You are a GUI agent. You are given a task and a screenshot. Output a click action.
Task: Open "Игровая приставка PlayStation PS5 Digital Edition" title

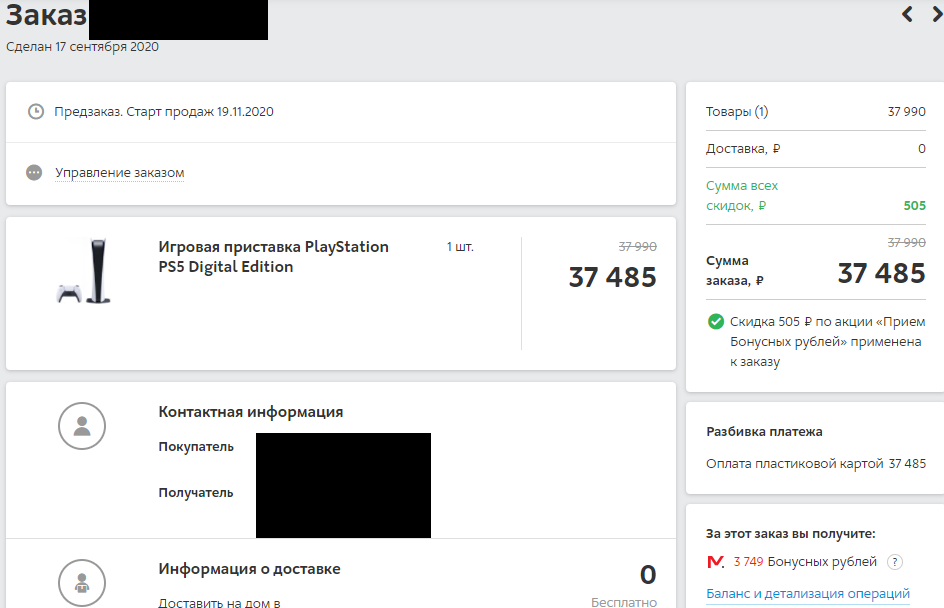[273, 256]
